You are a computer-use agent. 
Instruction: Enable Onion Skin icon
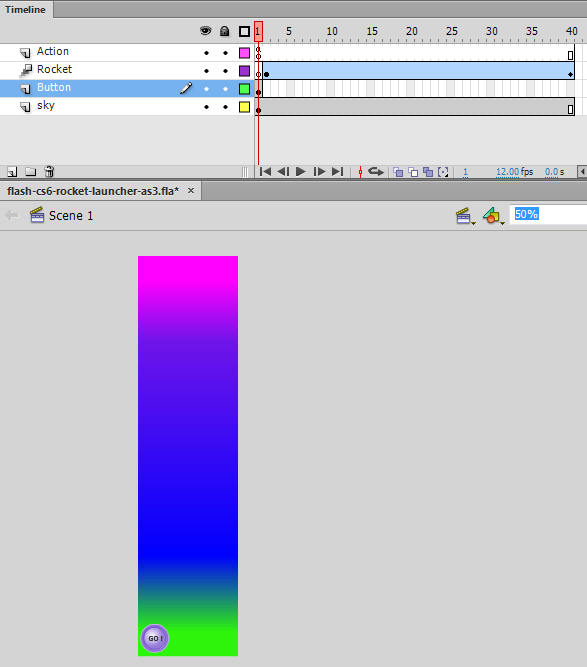(398, 172)
